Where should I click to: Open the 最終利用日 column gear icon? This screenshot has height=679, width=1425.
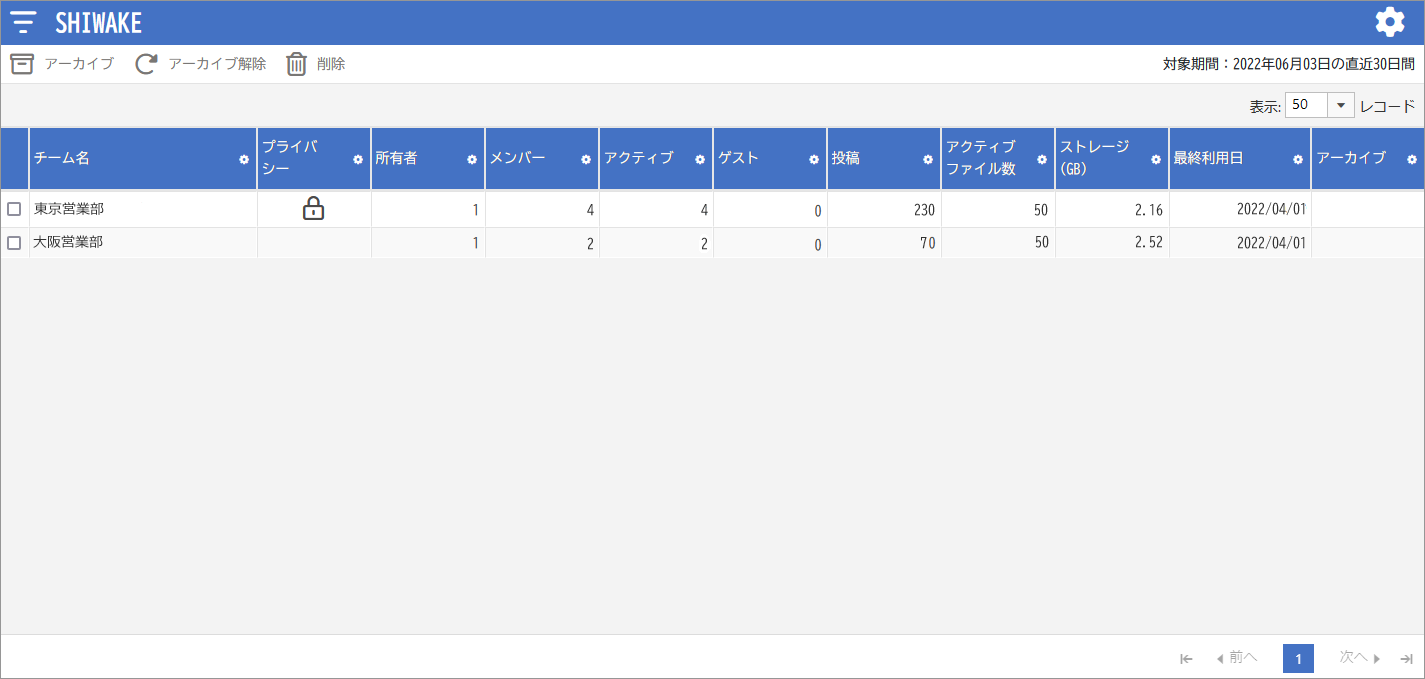[x=1296, y=158]
